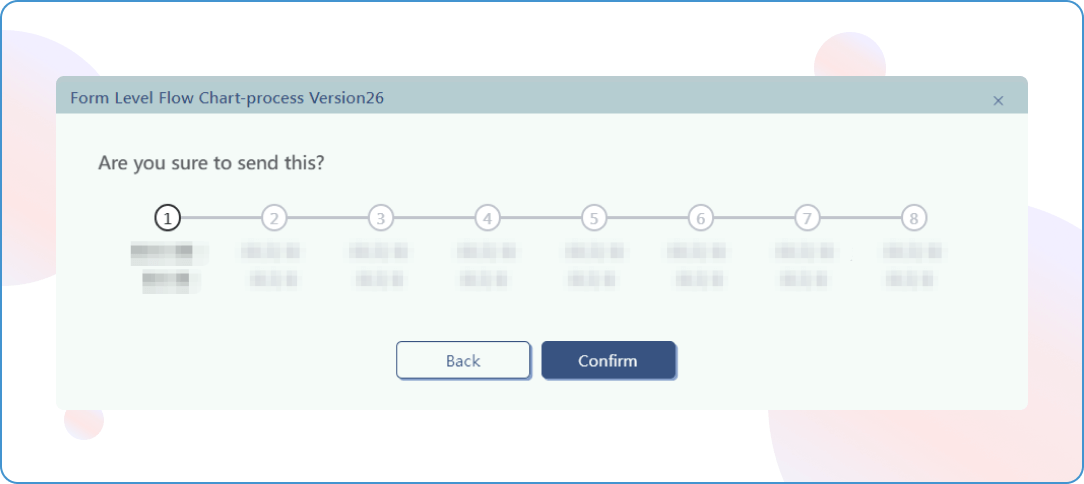Click the blurred label beneath step 2
The height and width of the screenshot is (484, 1084).
point(273,266)
